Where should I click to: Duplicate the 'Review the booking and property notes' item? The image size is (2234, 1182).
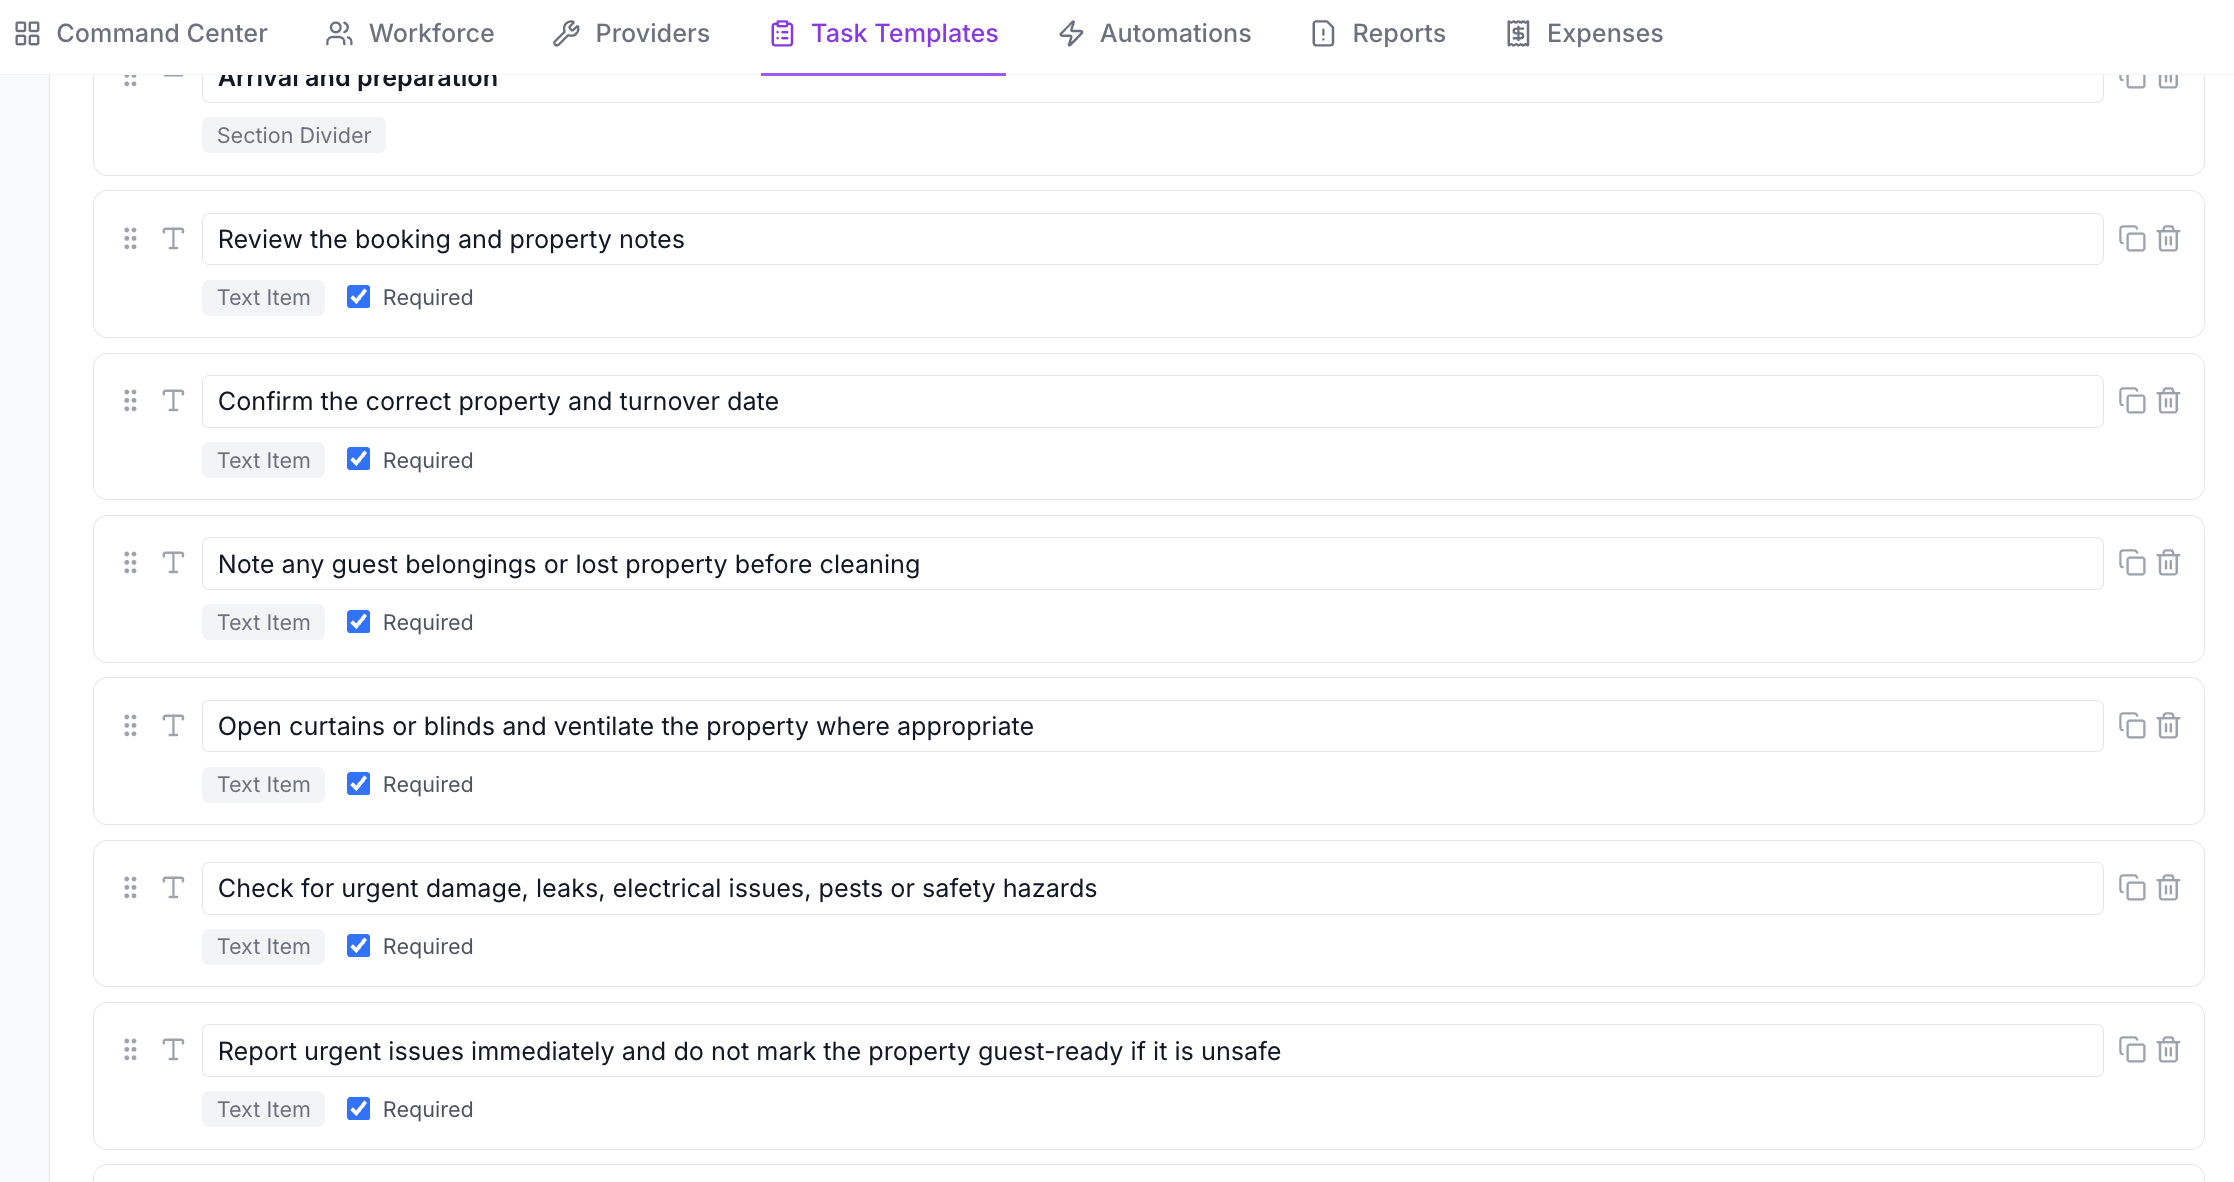click(2132, 239)
